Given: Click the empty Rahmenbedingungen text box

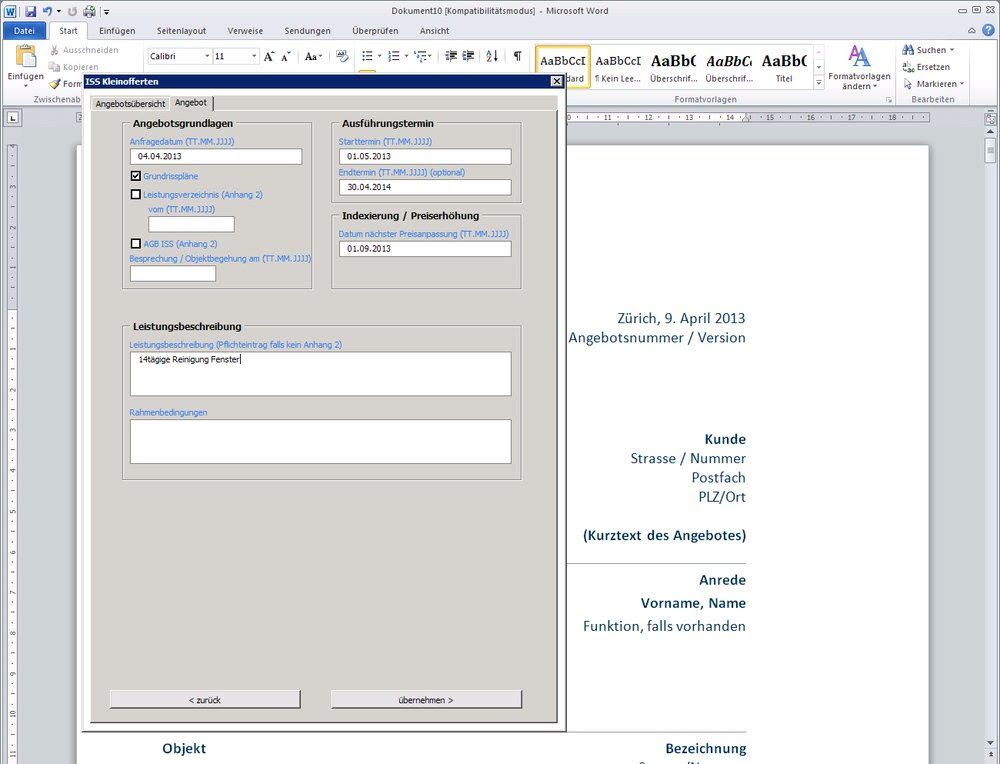Looking at the screenshot, I should 320,441.
